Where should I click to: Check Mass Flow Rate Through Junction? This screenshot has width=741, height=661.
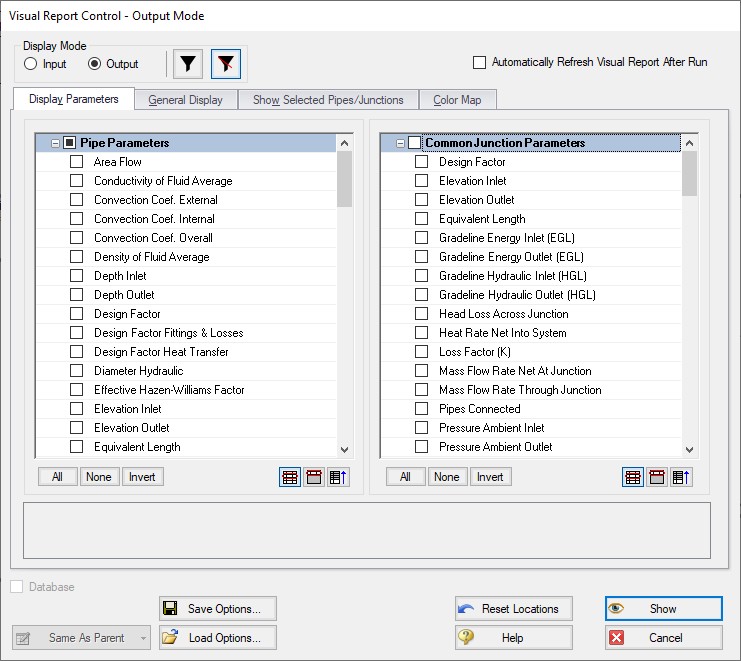click(421, 390)
